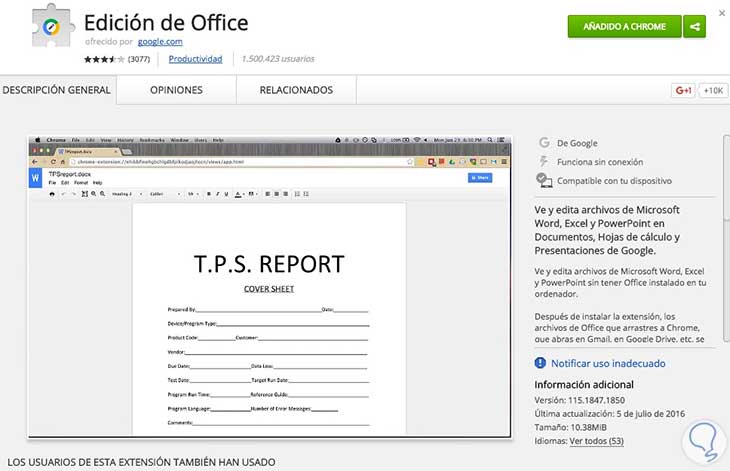The height and width of the screenshot is (471, 730).
Task: Click the Edición de Office title
Action: [166, 22]
